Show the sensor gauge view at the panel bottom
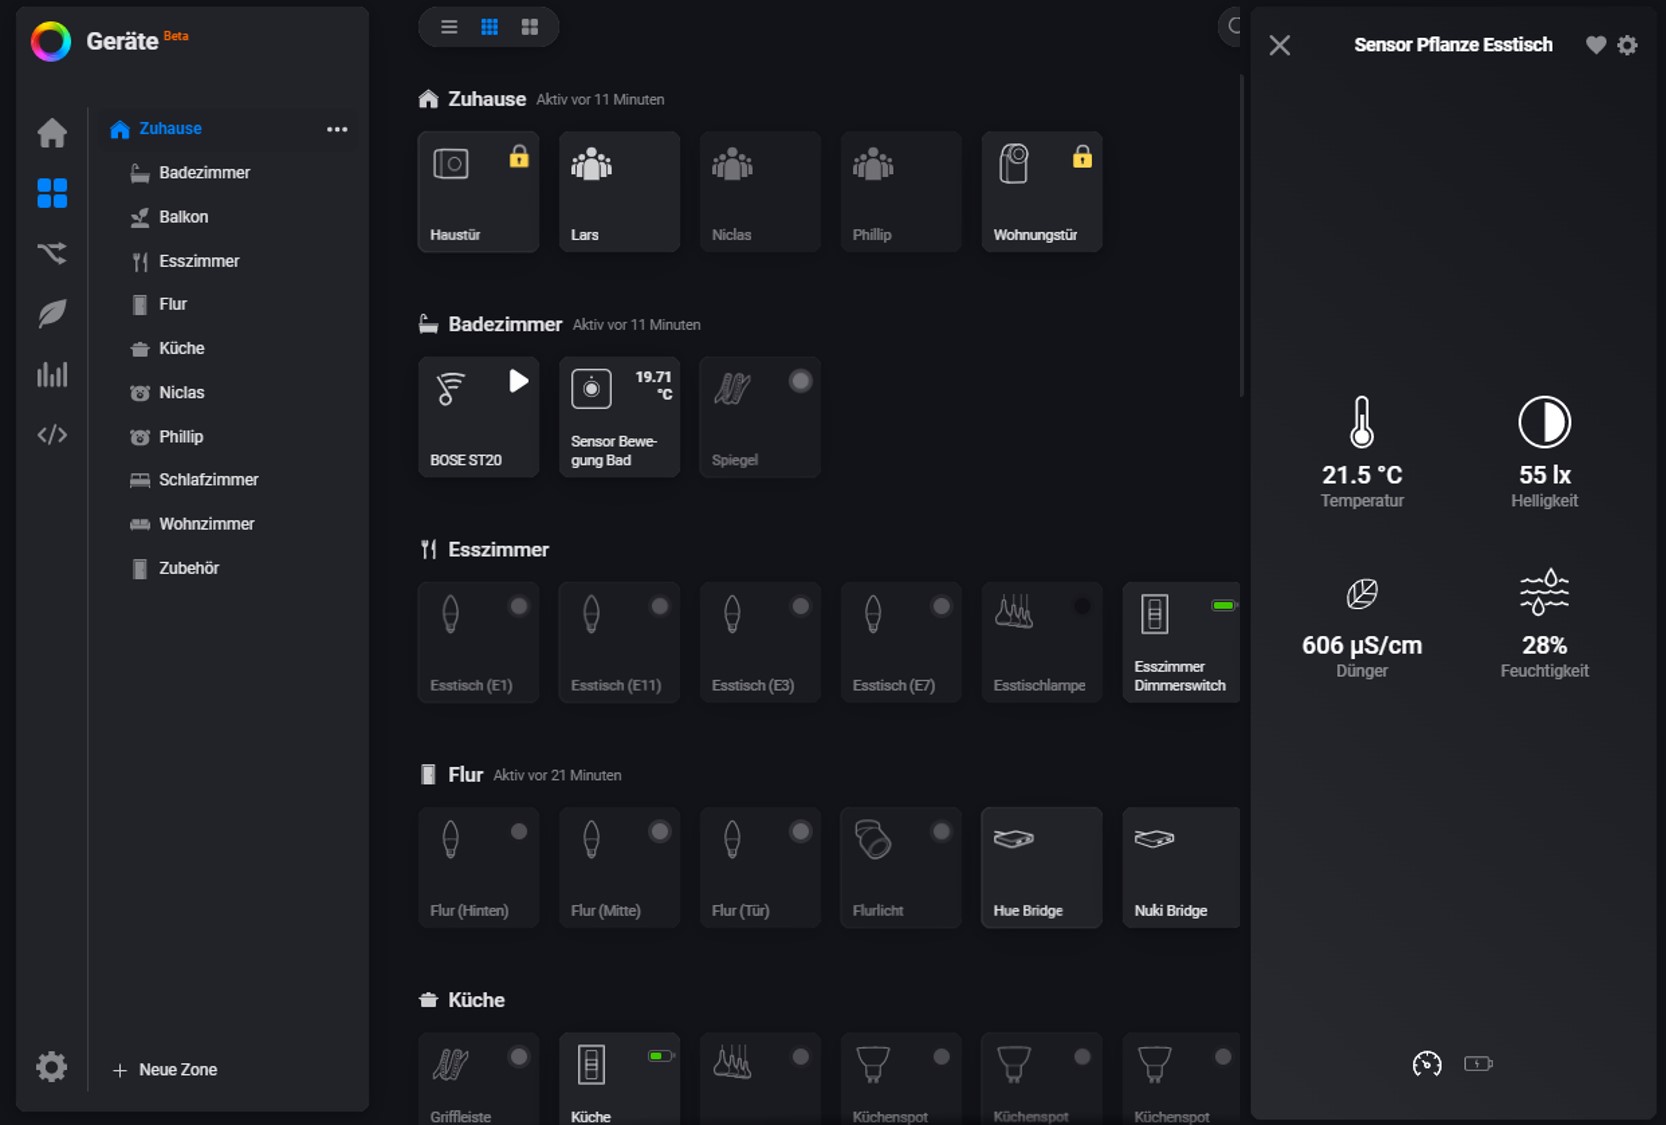Viewport: 1666px width, 1125px height. coord(1427,1064)
